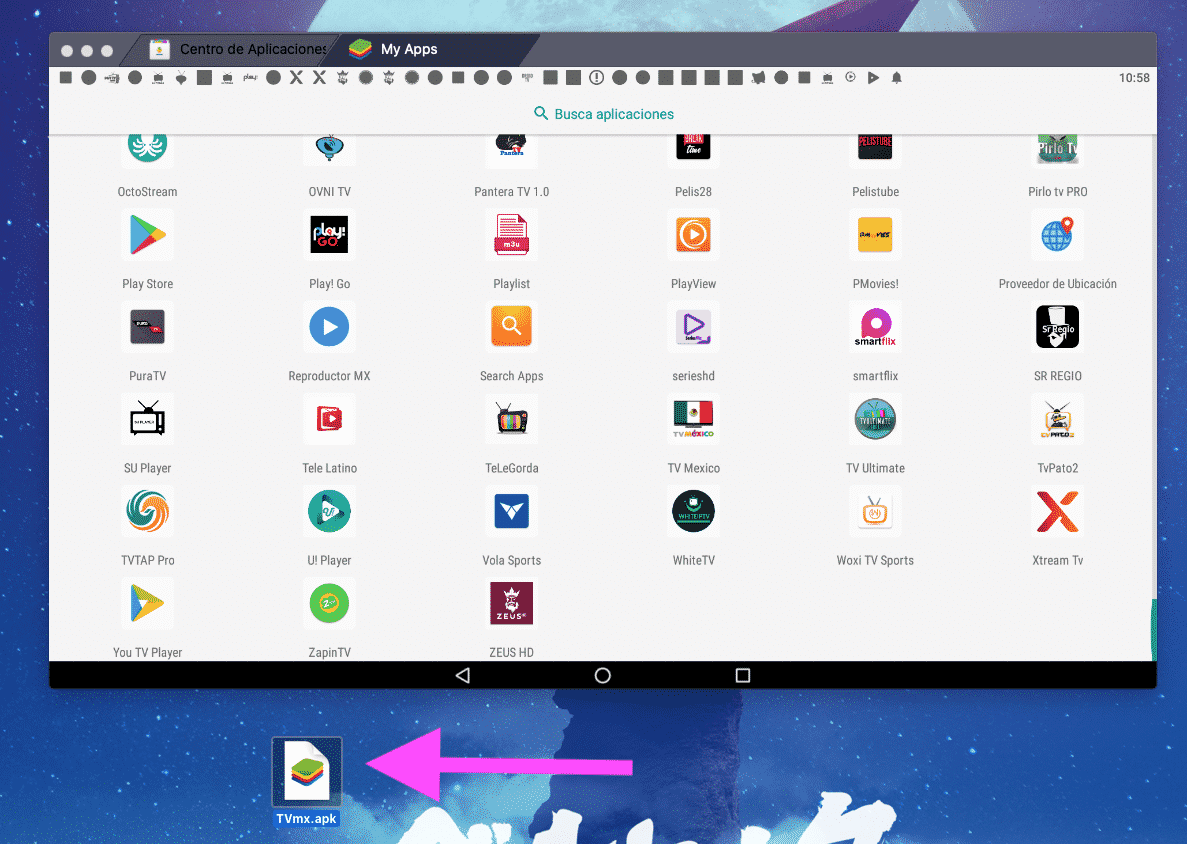This screenshot has height=844, width=1187.
Task: Open the Playlist m3u app
Action: tap(511, 235)
